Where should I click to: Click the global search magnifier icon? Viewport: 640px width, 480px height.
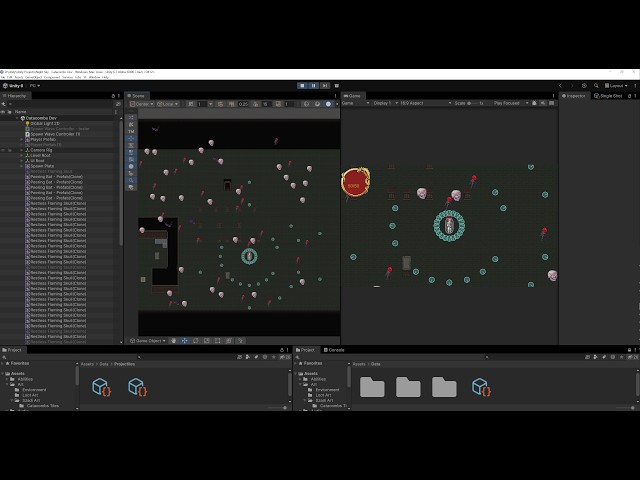pyautogui.click(x=596, y=86)
